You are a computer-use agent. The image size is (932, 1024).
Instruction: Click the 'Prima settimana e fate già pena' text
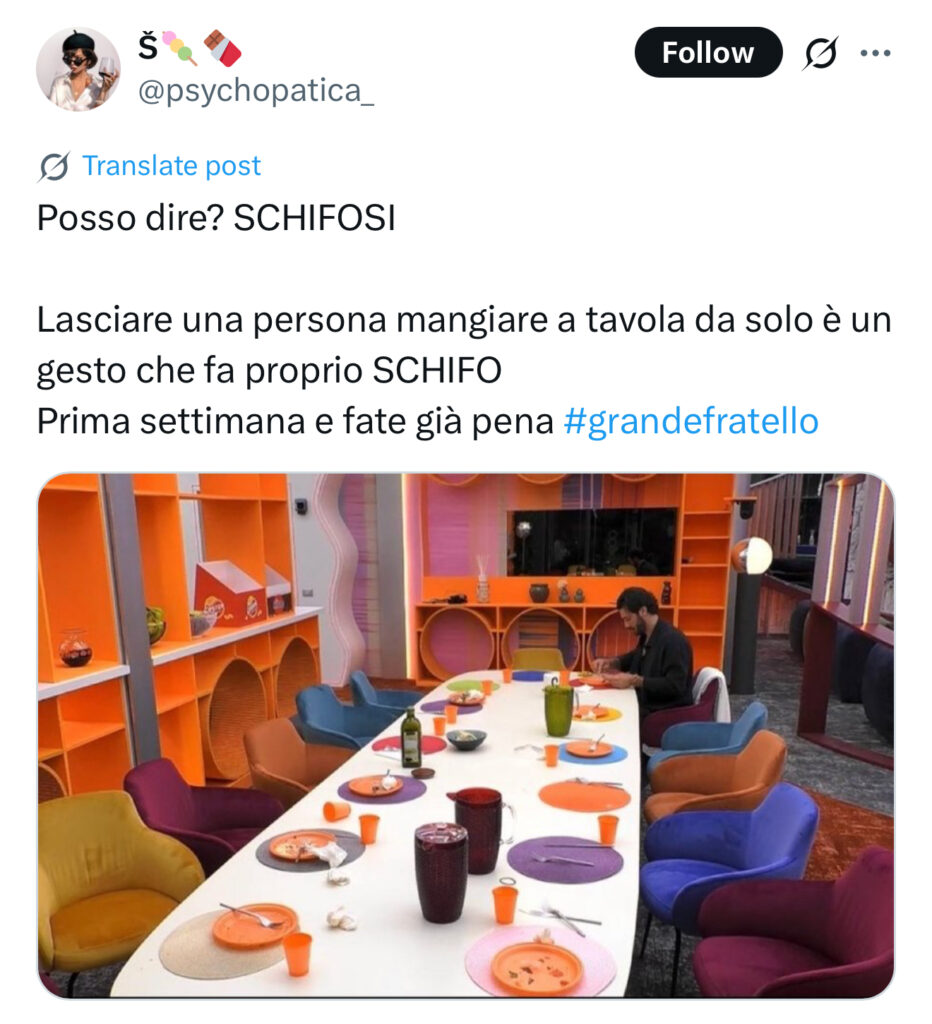[295, 421]
